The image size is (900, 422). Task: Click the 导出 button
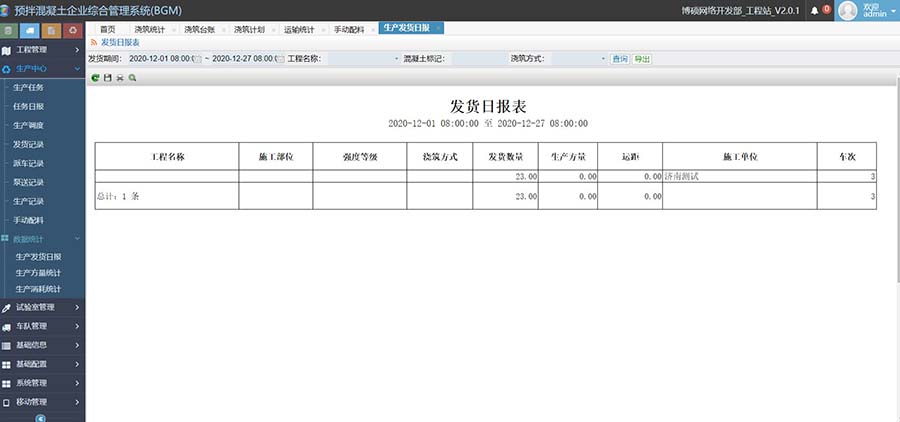tap(642, 59)
